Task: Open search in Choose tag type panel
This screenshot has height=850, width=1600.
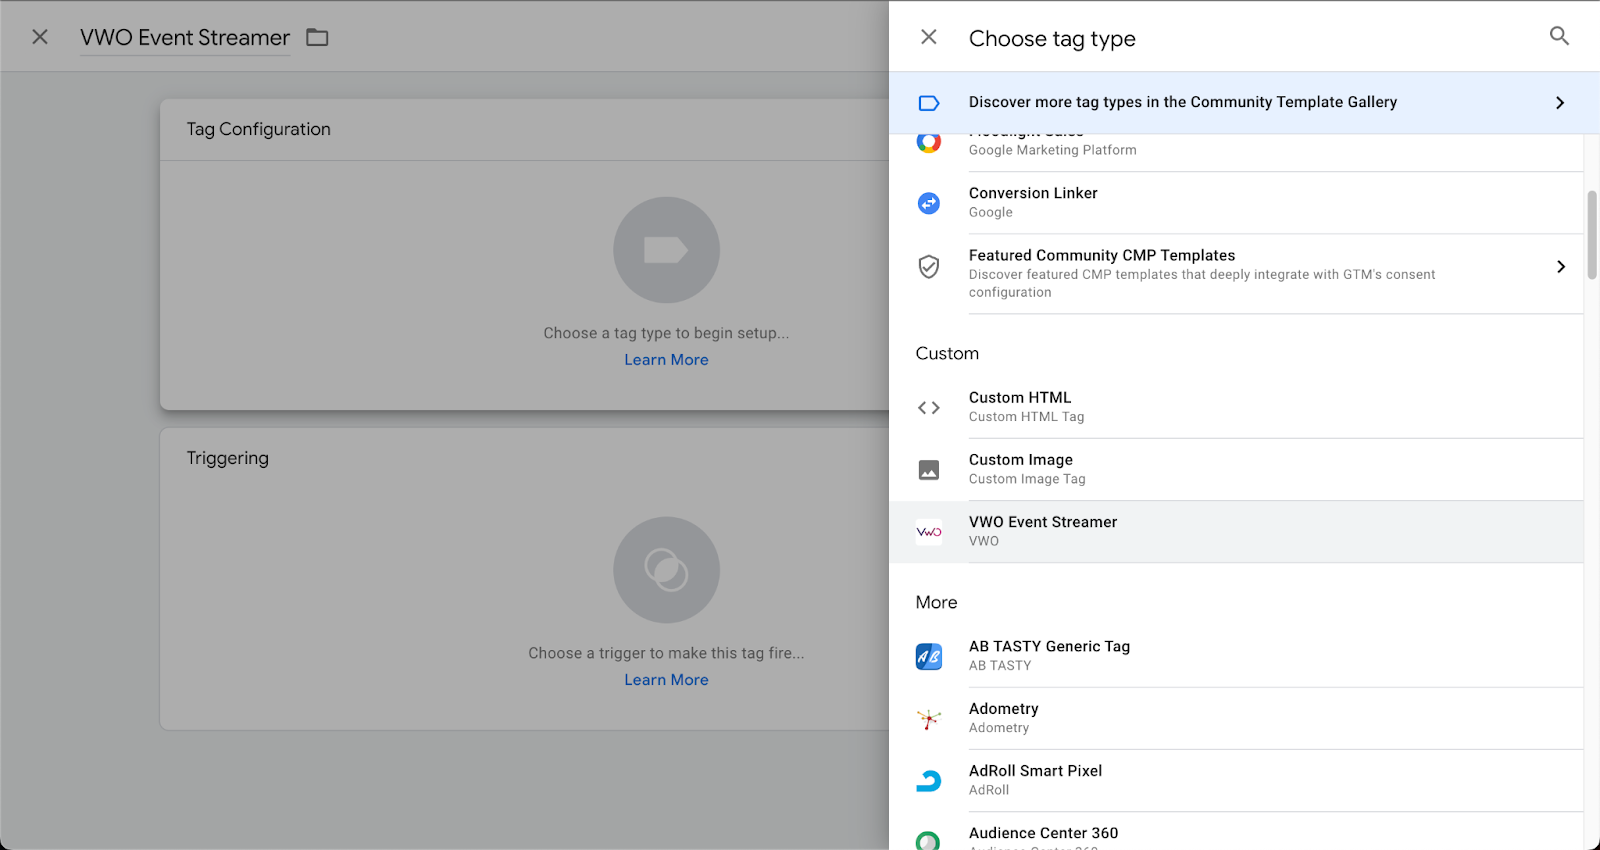Action: [1559, 36]
